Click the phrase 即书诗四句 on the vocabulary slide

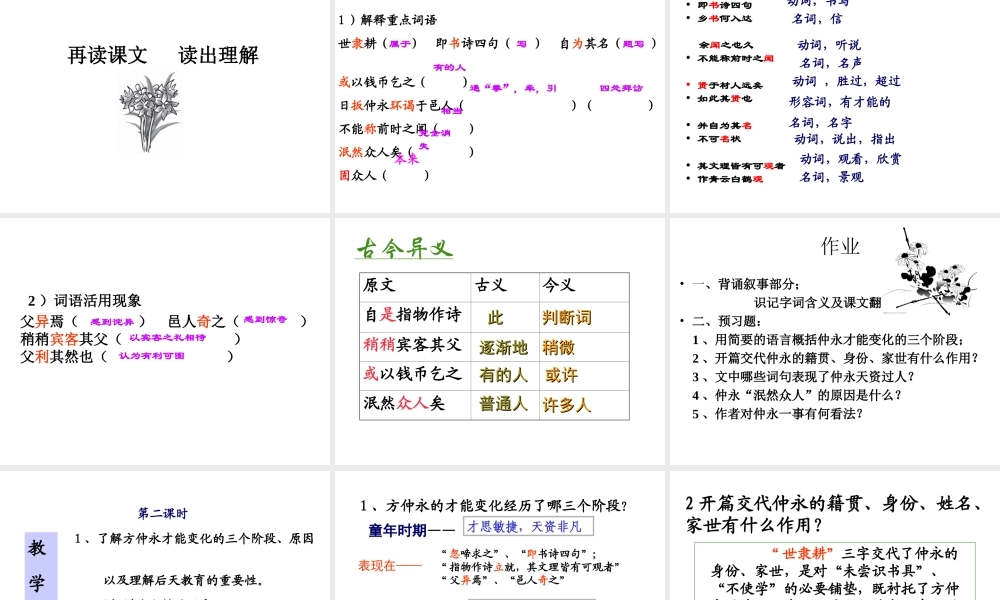tap(467, 43)
